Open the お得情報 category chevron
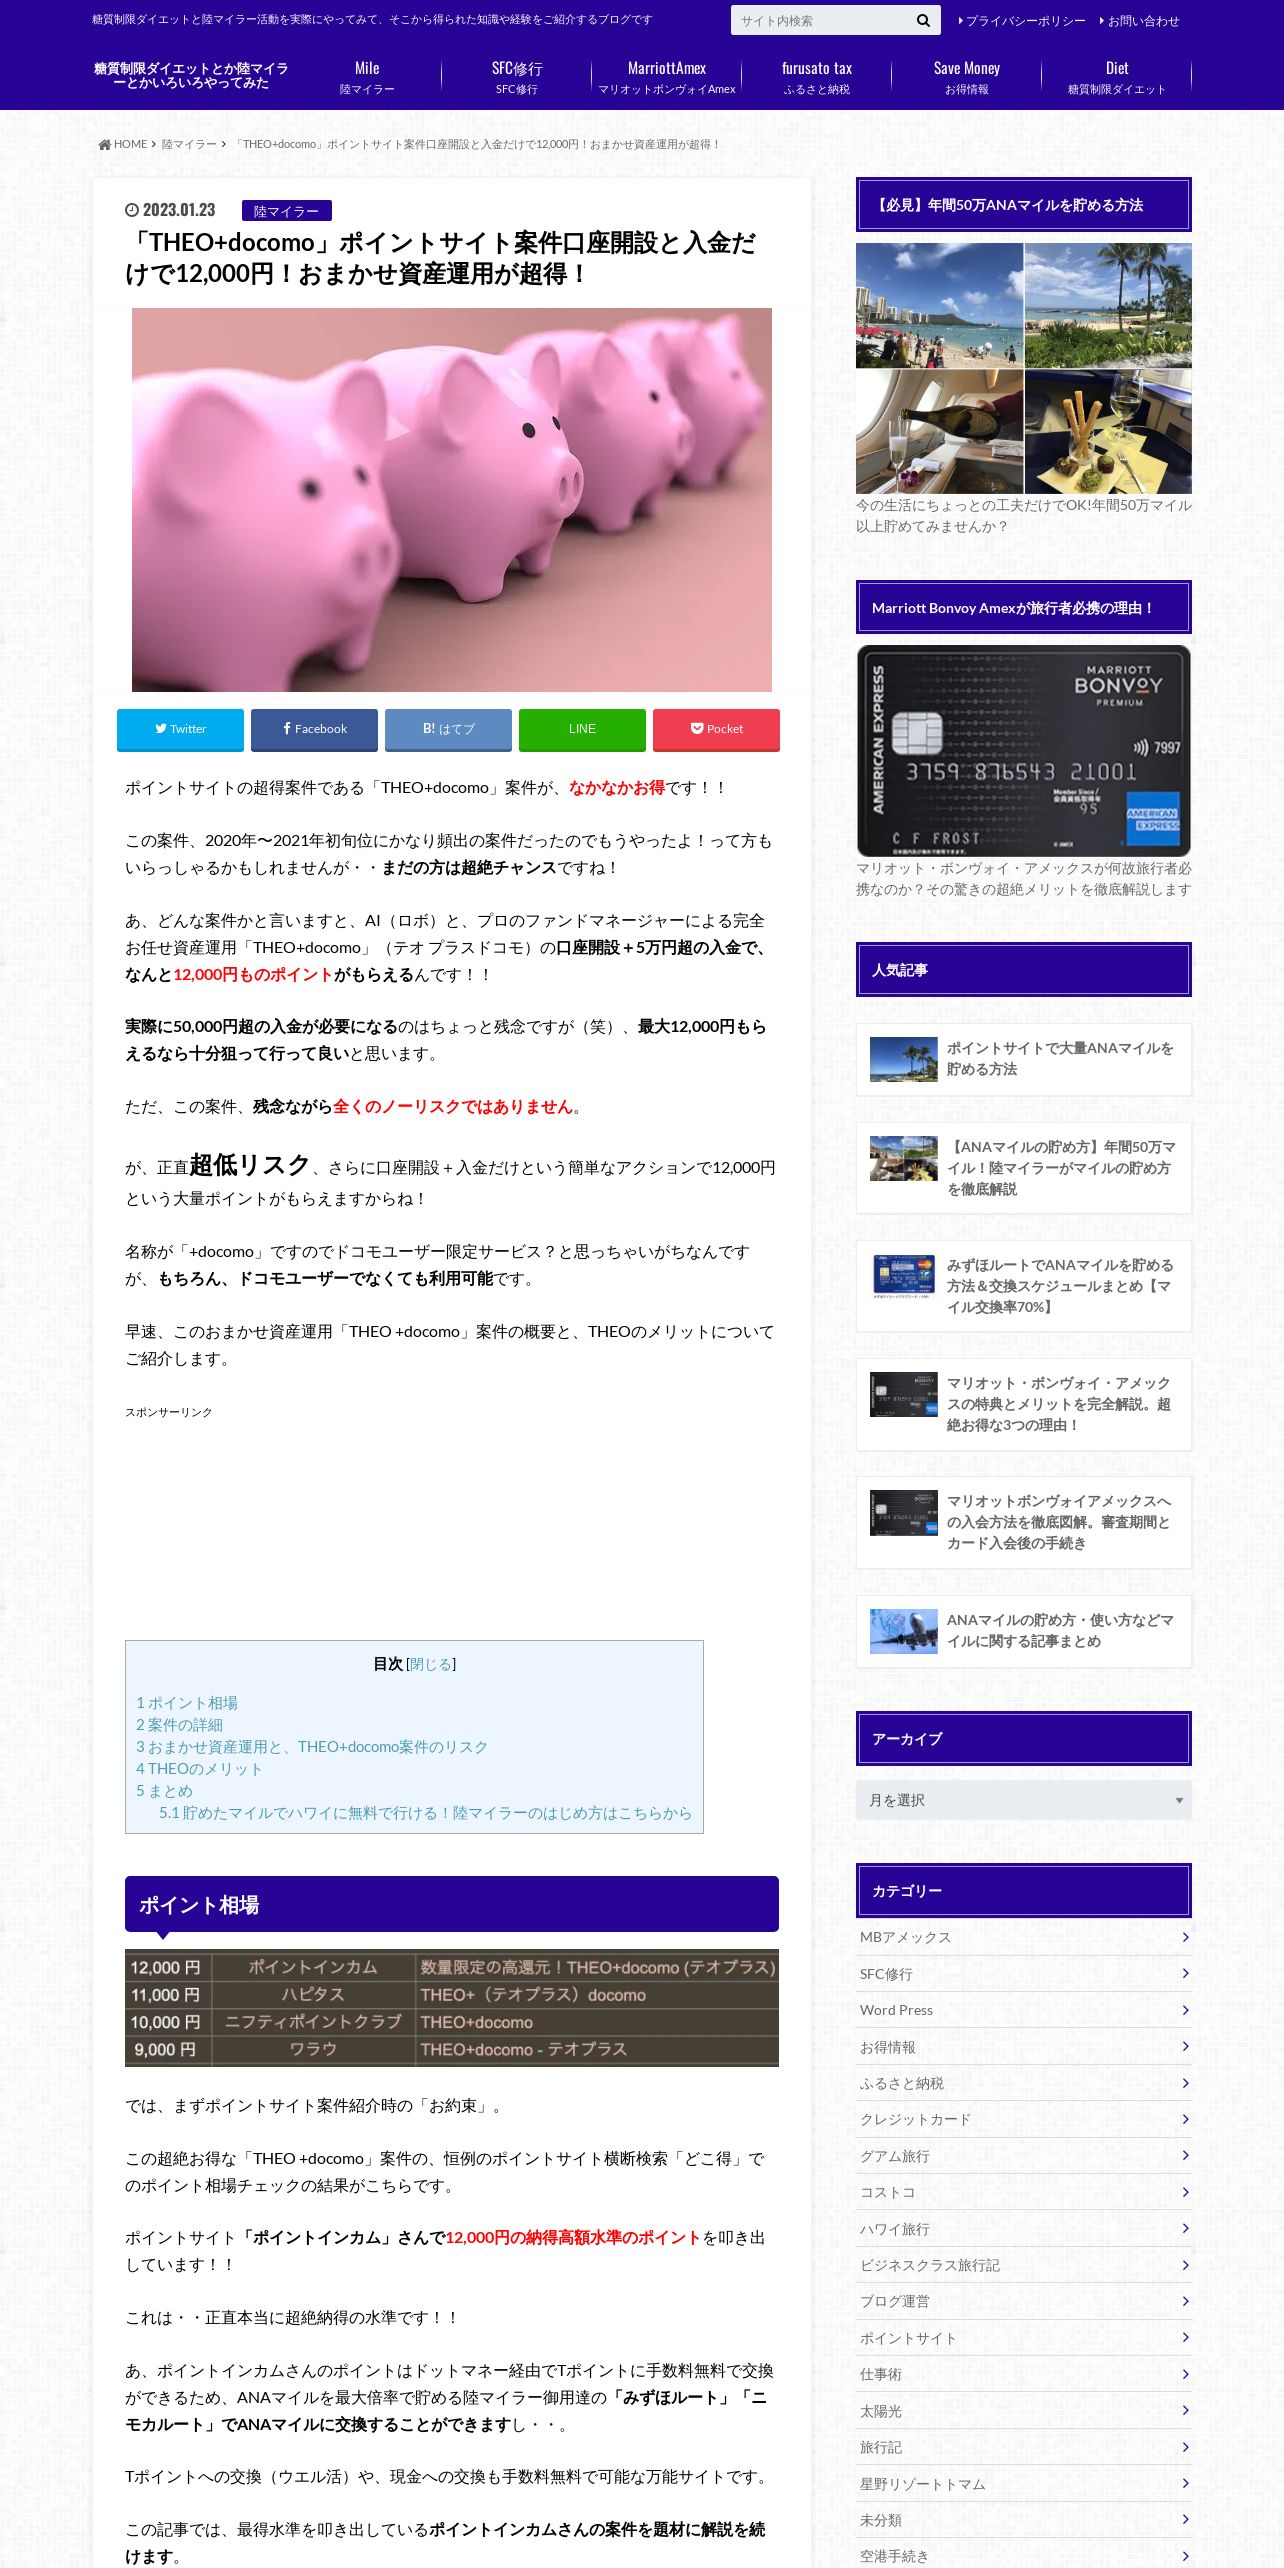The image size is (1284, 2568). [1185, 2046]
